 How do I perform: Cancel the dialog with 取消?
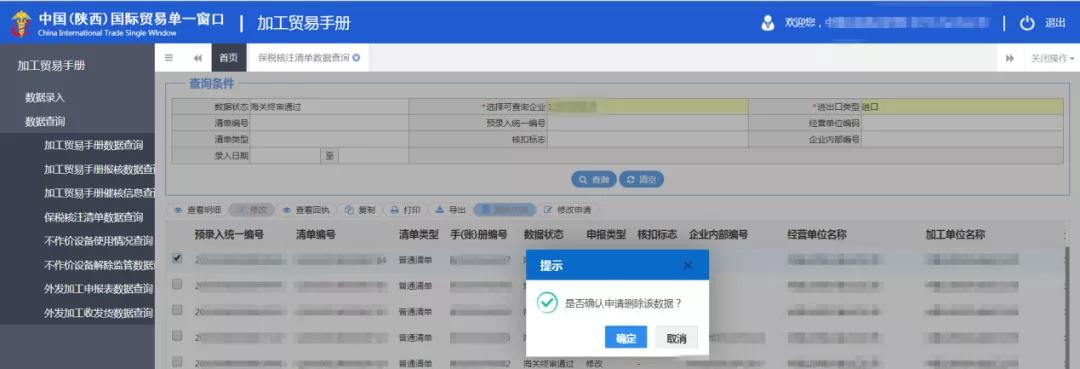pos(676,337)
